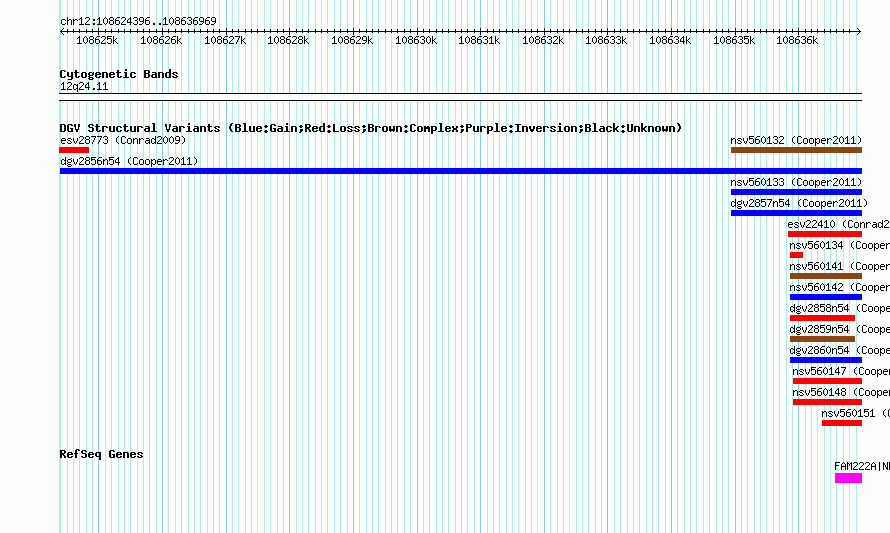Select the dgv2856n54 (Cooper2011) label
This screenshot has width=890, height=533.
(x=129, y=161)
